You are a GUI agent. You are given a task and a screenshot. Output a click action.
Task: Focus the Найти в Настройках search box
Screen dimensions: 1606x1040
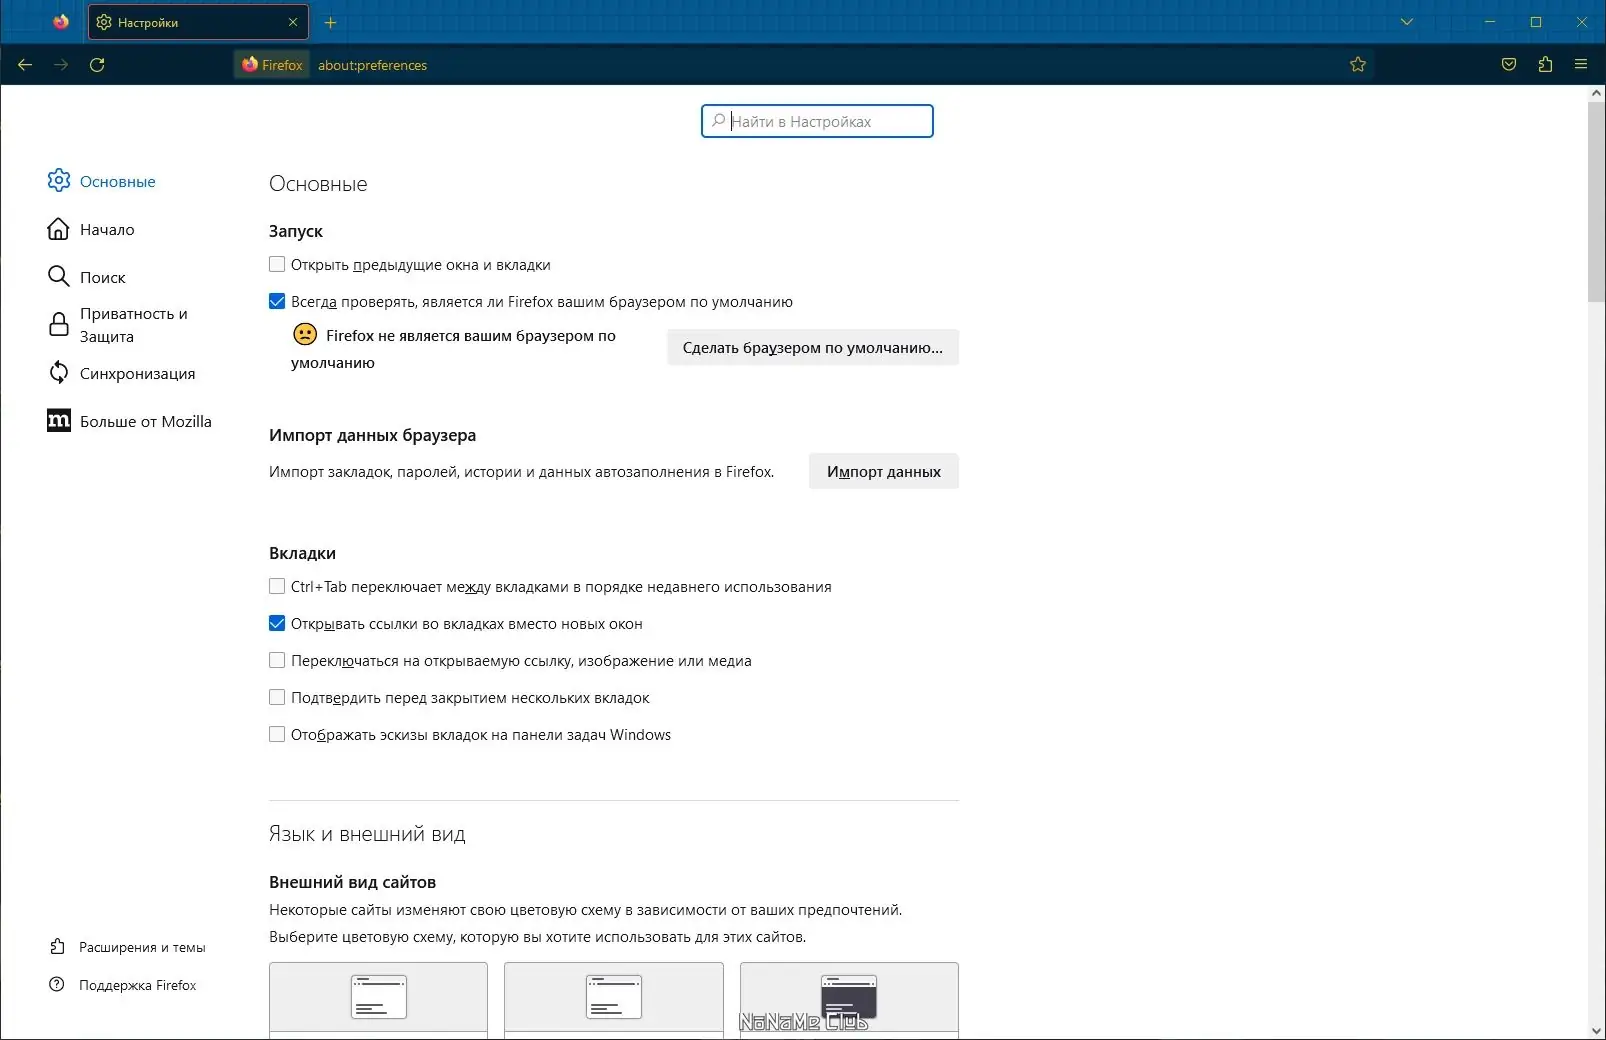click(817, 121)
